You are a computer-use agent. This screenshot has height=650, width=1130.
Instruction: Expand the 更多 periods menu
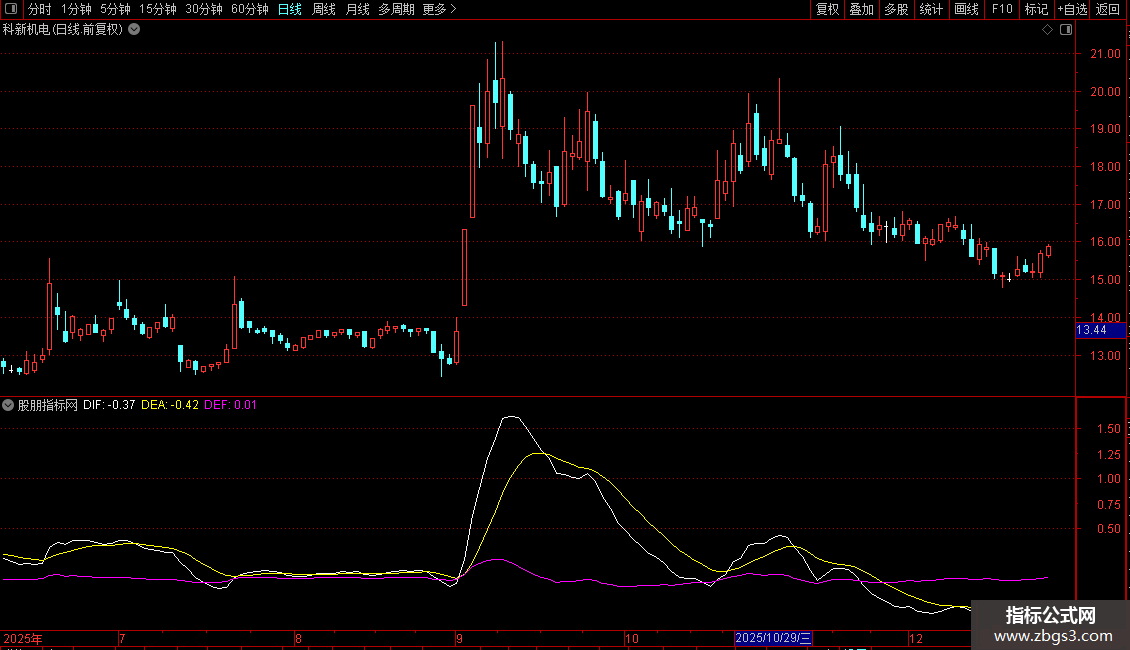pos(439,9)
